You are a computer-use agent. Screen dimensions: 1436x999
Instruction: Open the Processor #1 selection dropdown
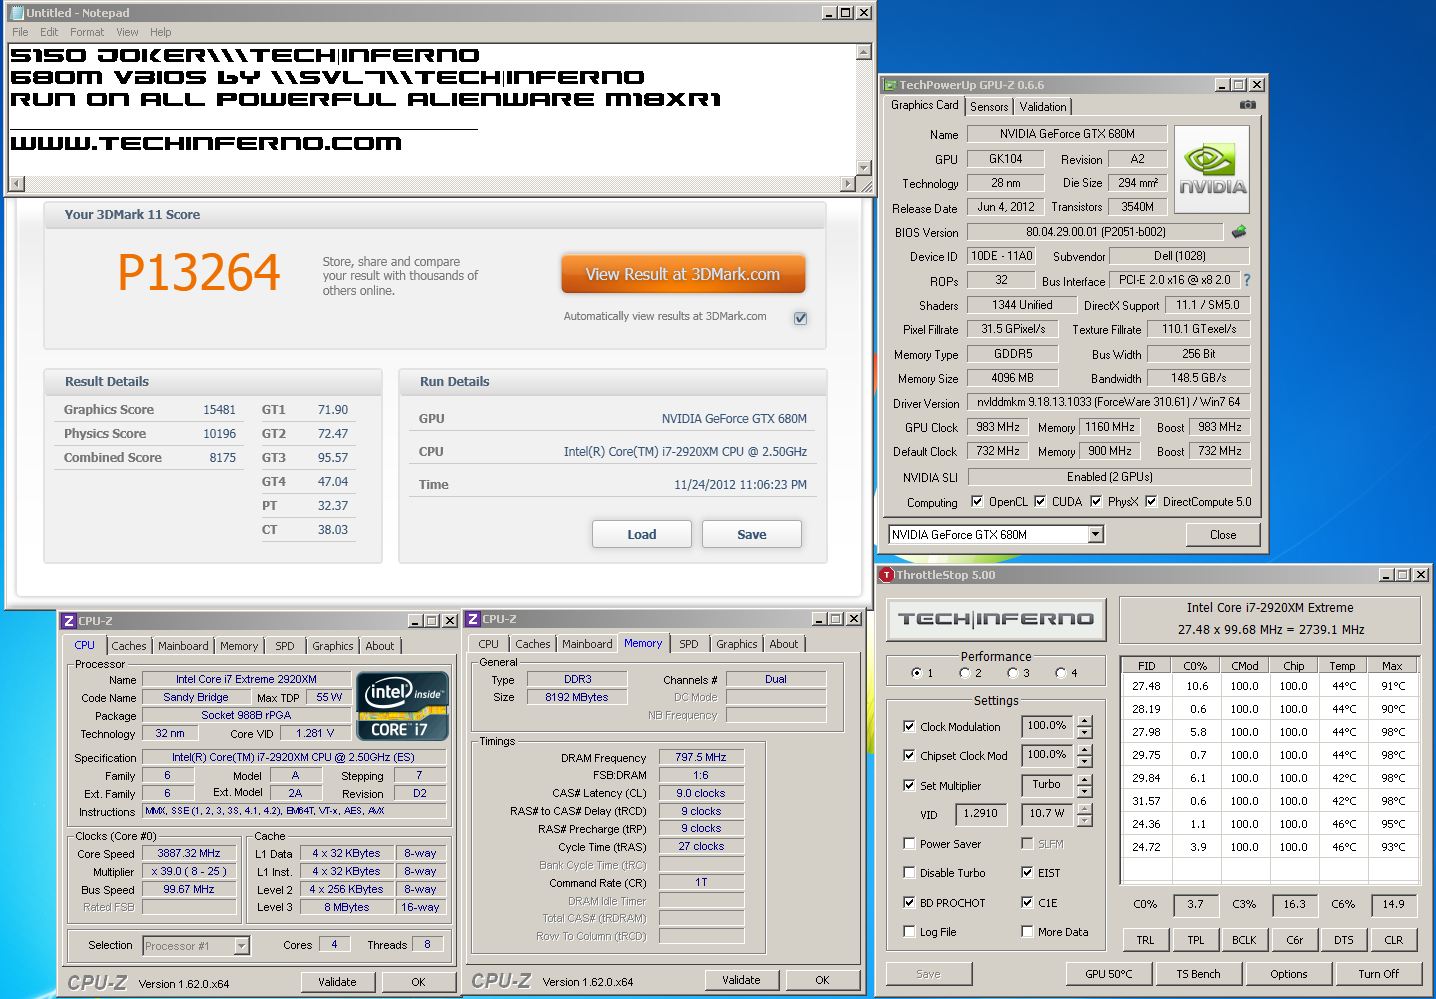click(241, 946)
